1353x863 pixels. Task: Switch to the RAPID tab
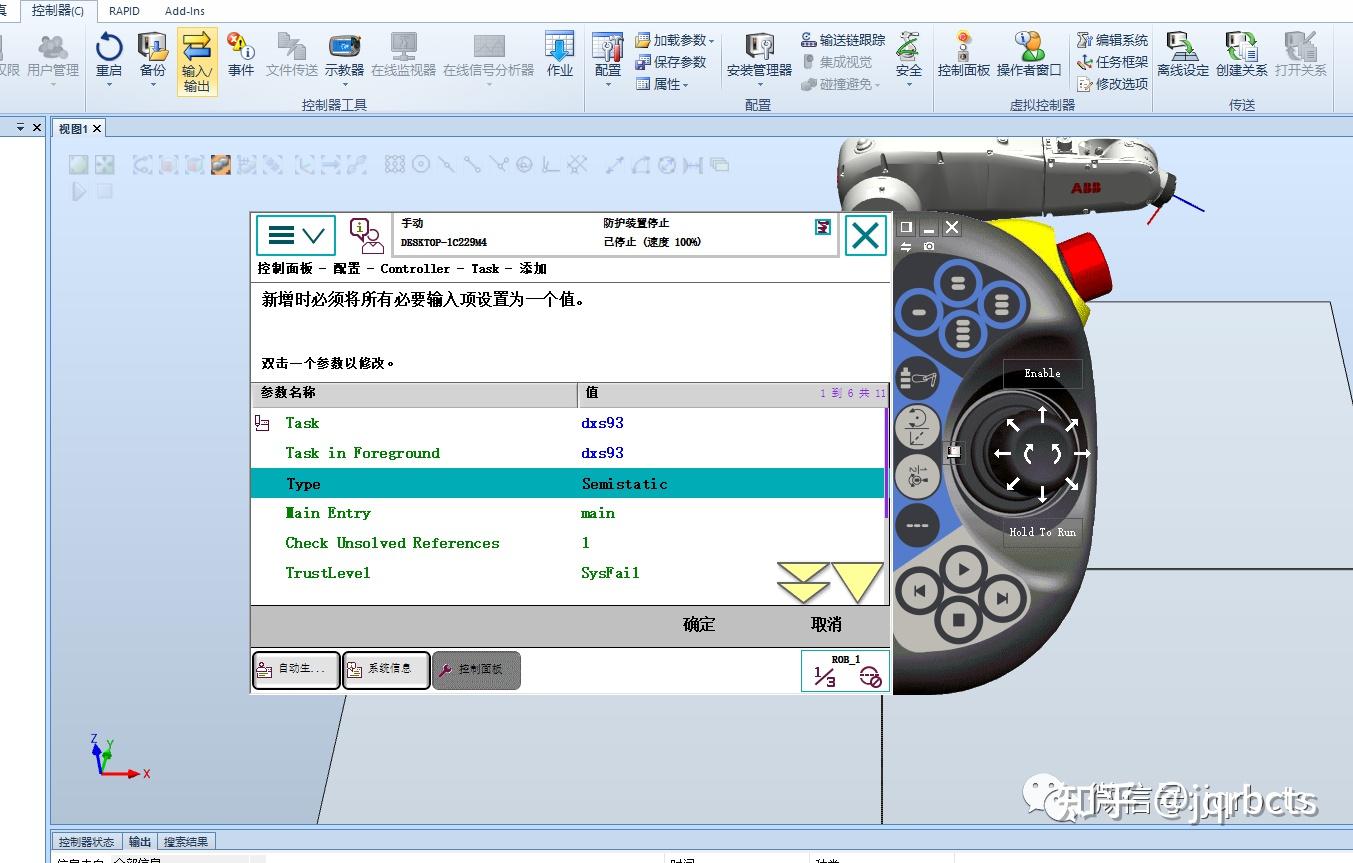124,11
